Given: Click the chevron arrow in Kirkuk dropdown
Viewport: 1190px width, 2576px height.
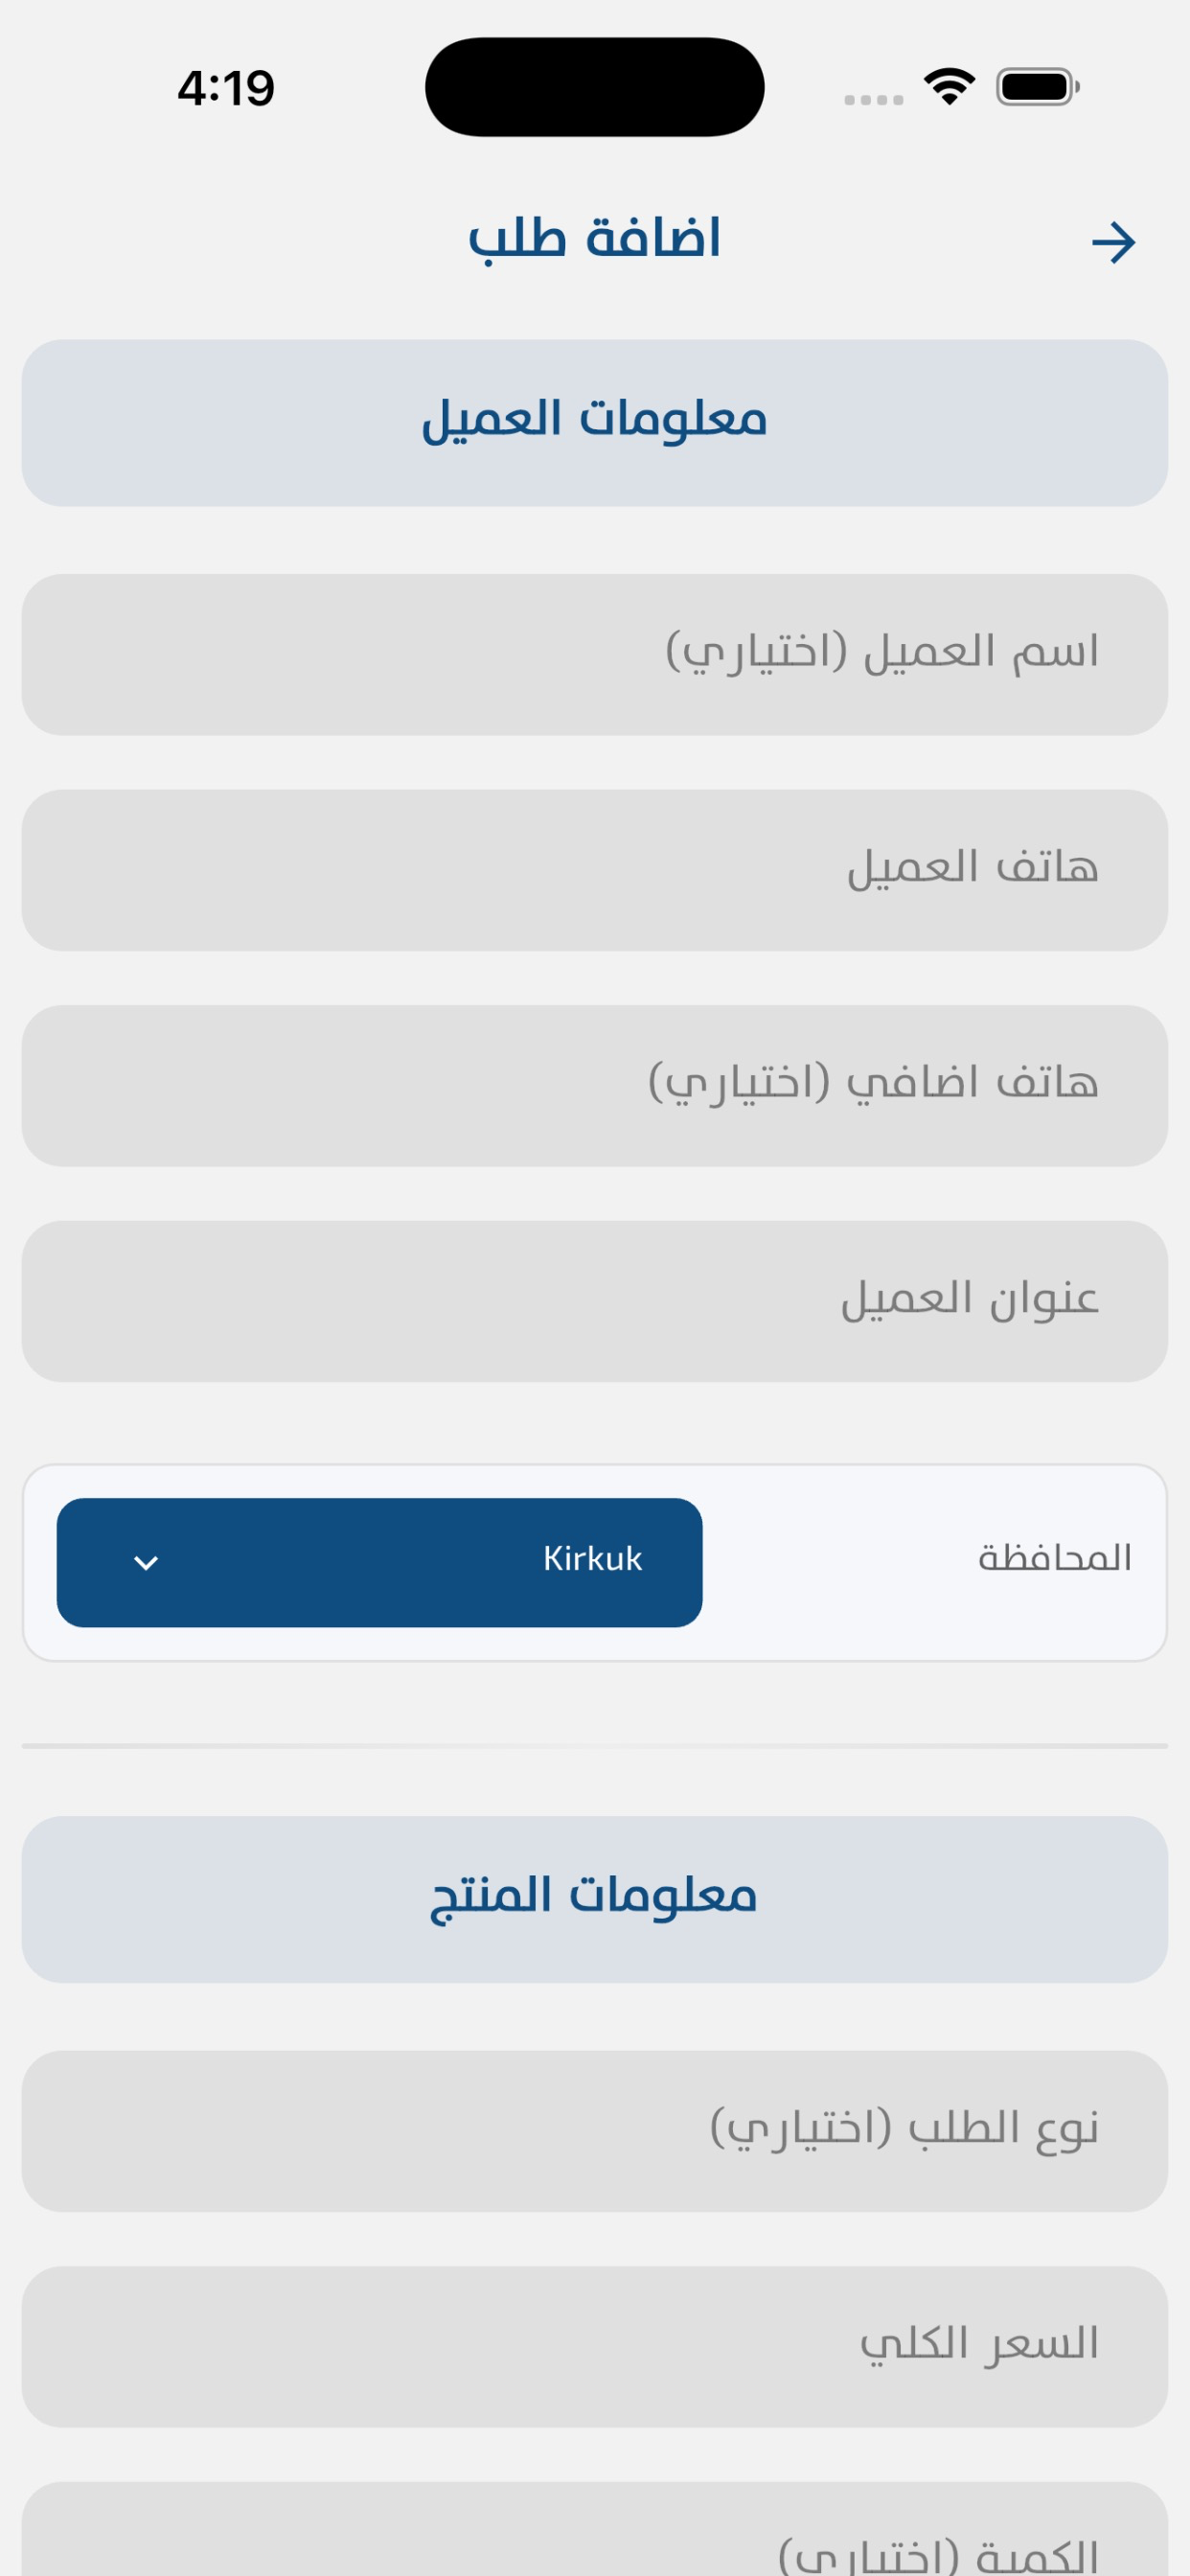Looking at the screenshot, I should point(146,1562).
